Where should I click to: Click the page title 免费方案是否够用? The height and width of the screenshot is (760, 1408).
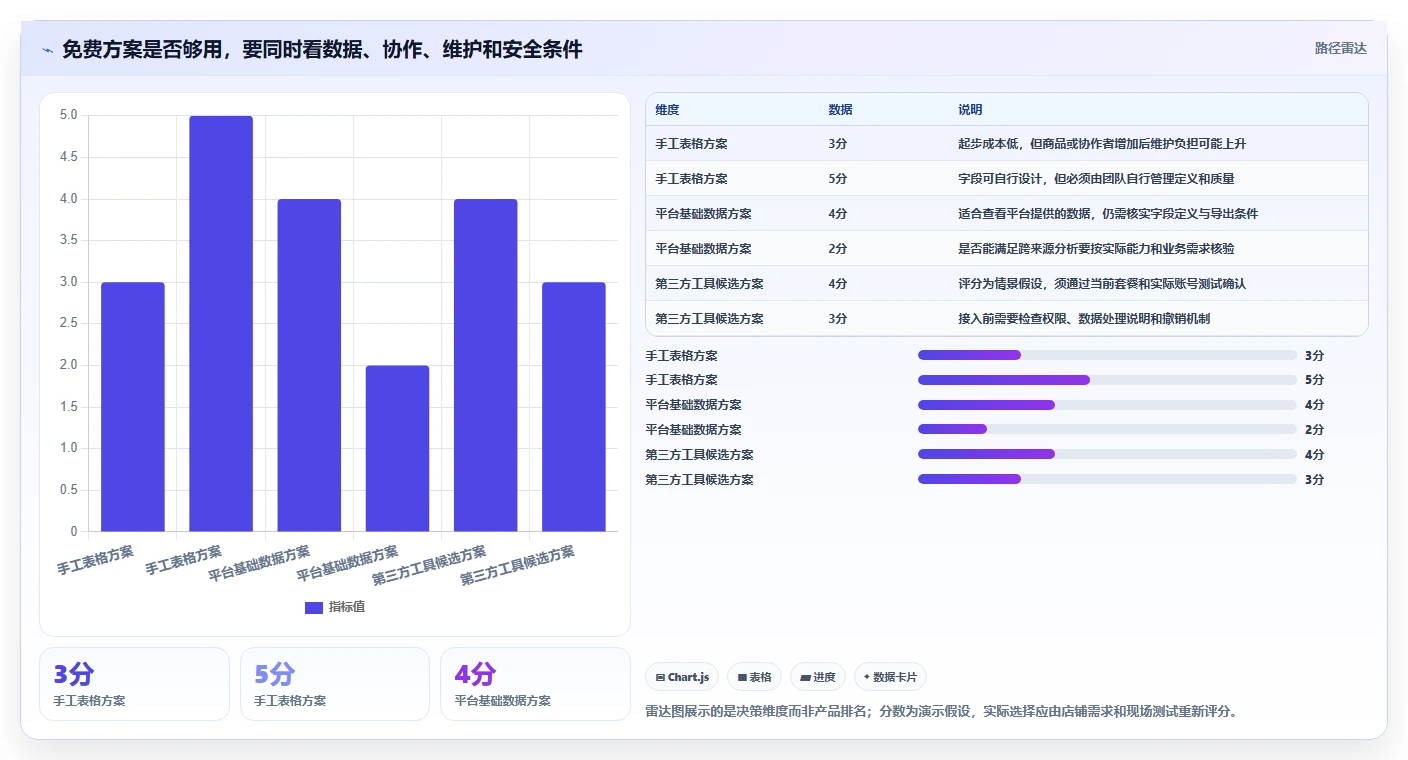(x=322, y=49)
